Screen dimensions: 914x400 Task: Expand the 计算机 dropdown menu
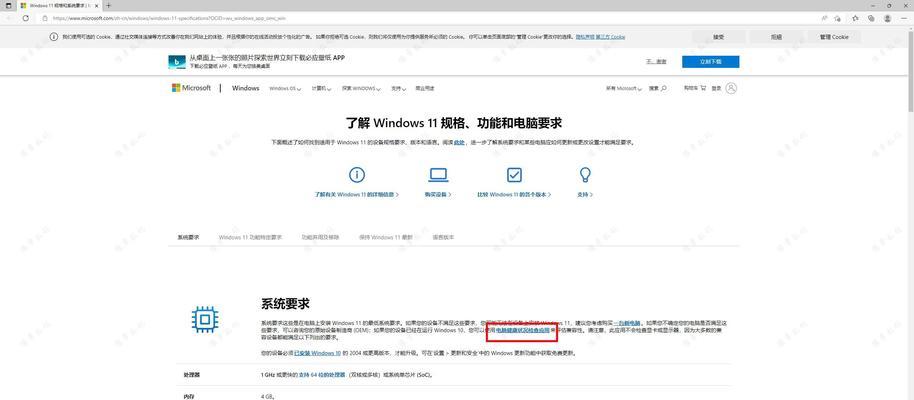(321, 89)
